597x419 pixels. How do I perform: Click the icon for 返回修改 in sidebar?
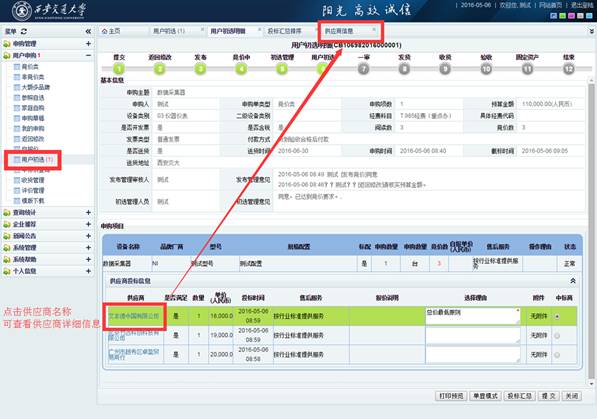point(17,139)
